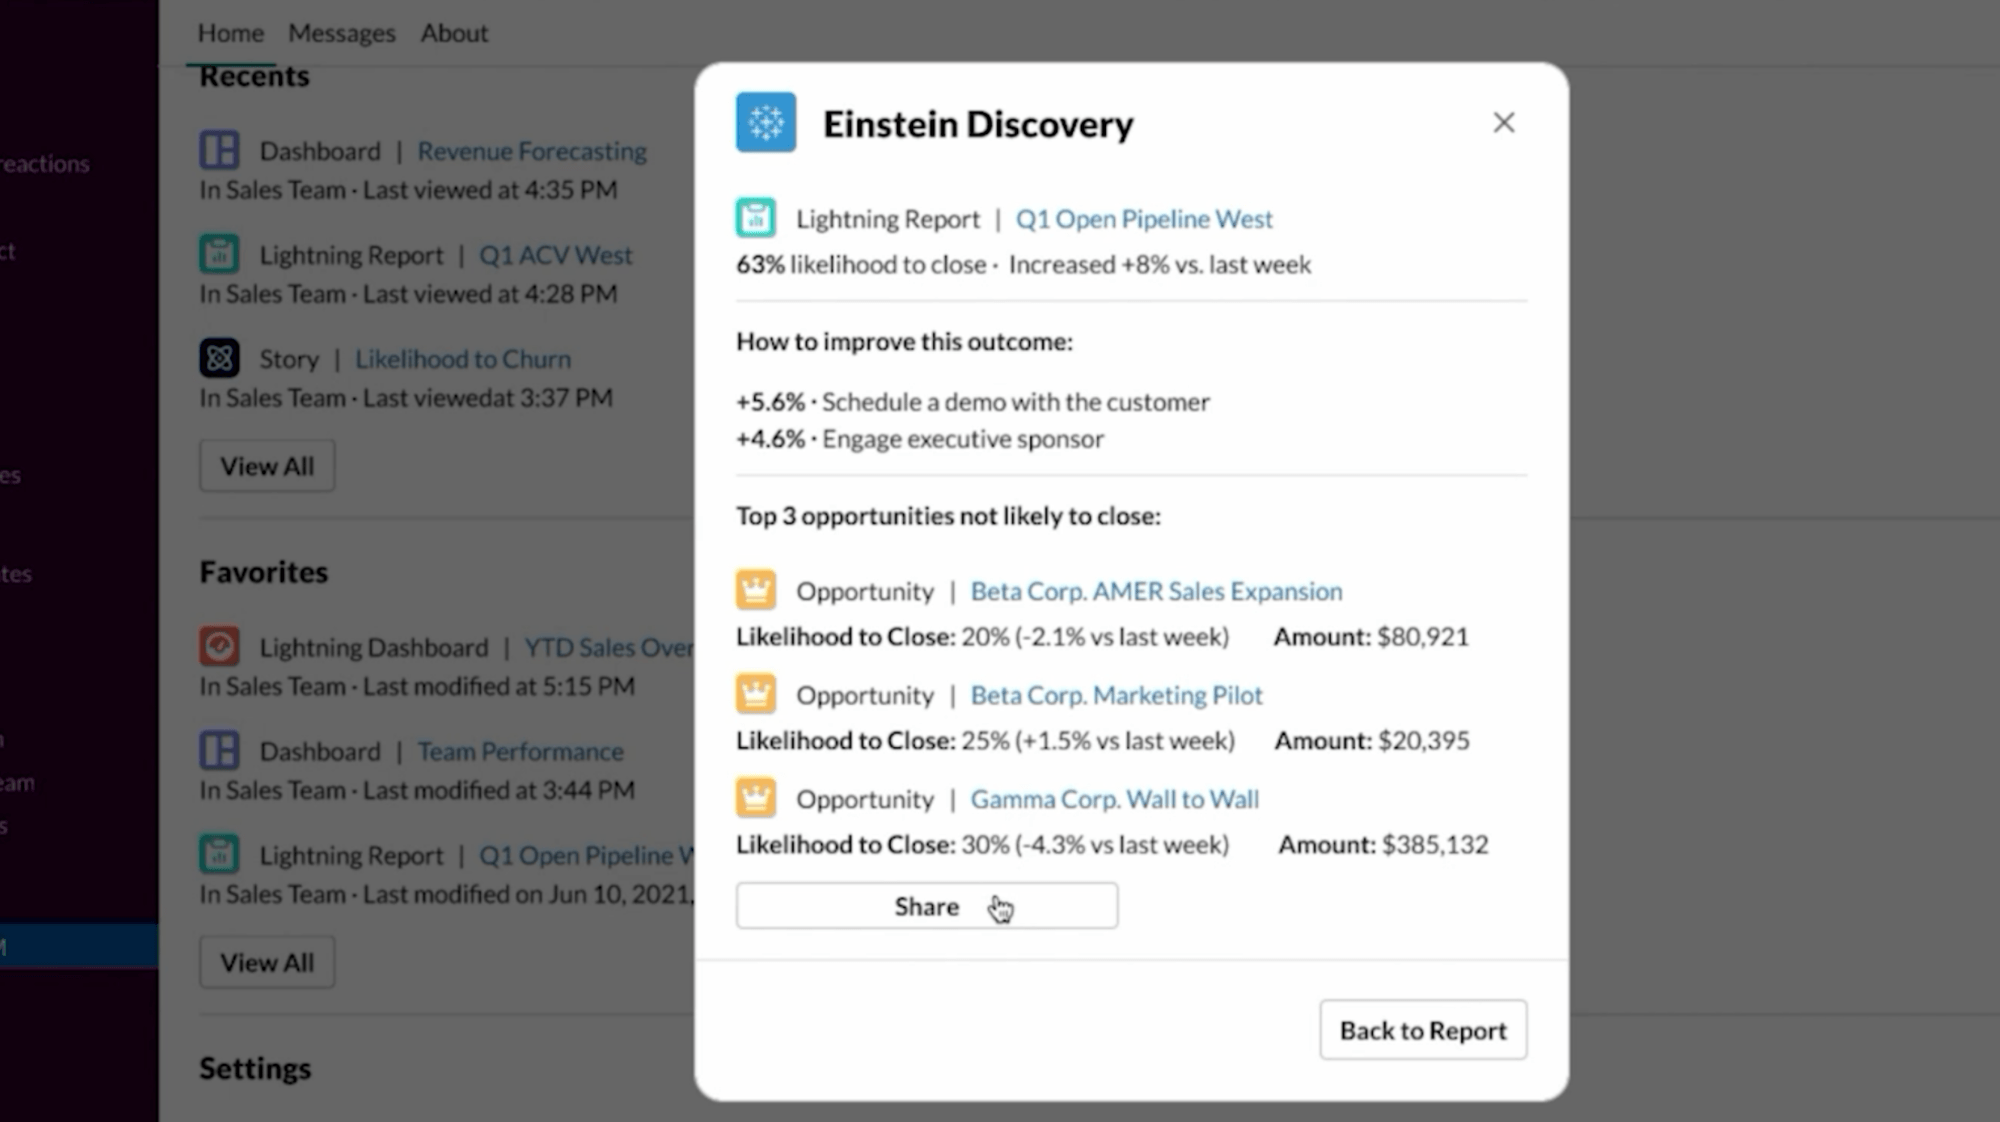The height and width of the screenshot is (1122, 2000).
Task: Open the Beta Corp. AMER Sales Expansion link
Action: (x=1156, y=591)
